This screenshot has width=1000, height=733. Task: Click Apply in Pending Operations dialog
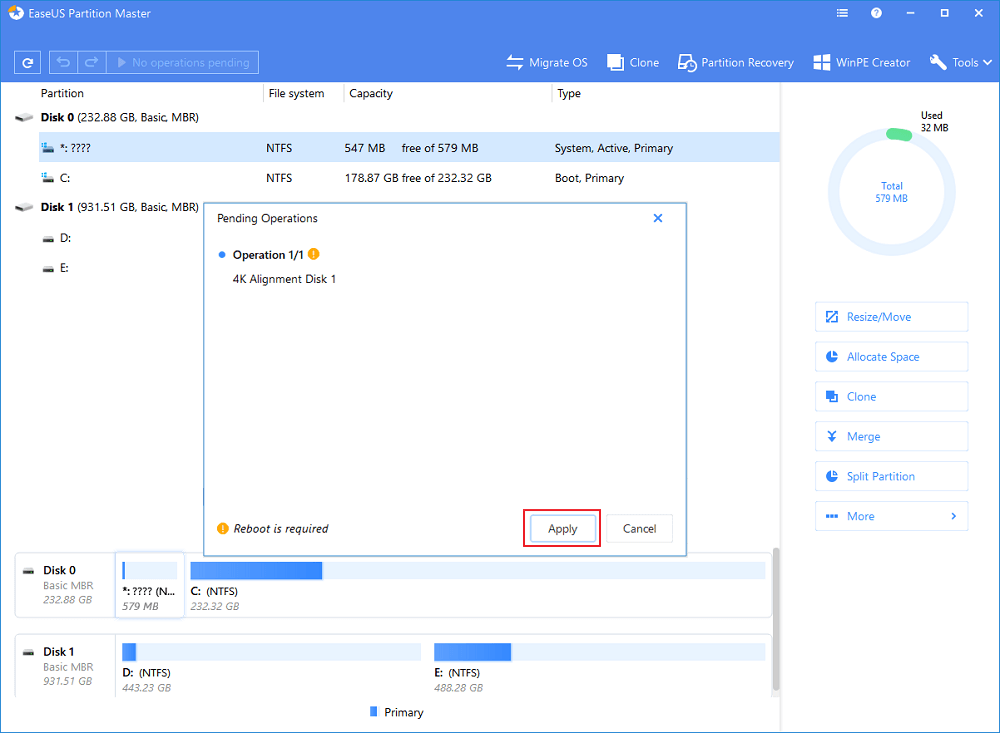(x=562, y=529)
